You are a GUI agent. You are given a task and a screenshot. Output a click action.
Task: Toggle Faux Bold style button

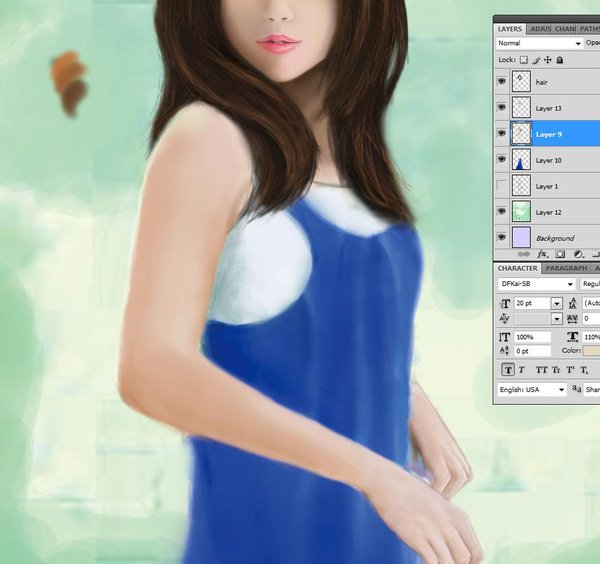(508, 370)
